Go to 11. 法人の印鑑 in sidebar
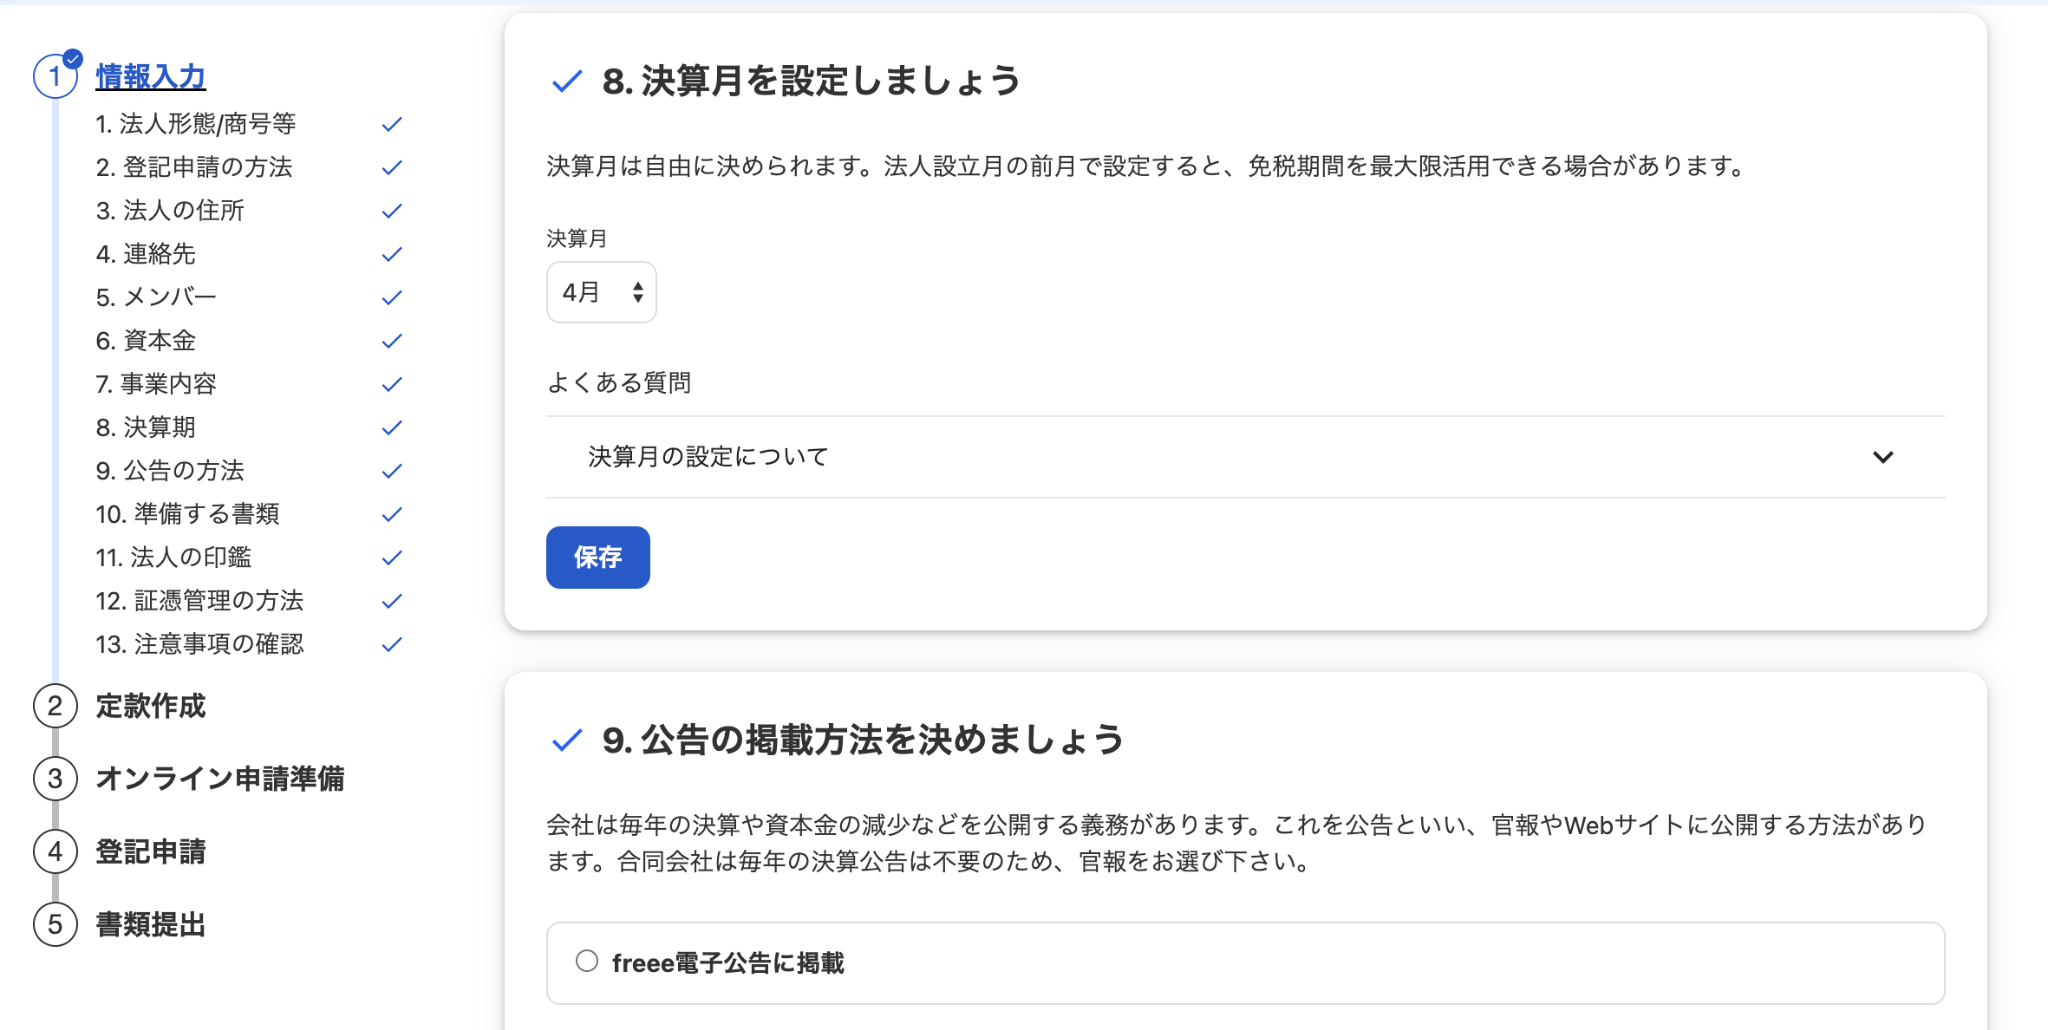The image size is (2048, 1030). point(174,557)
